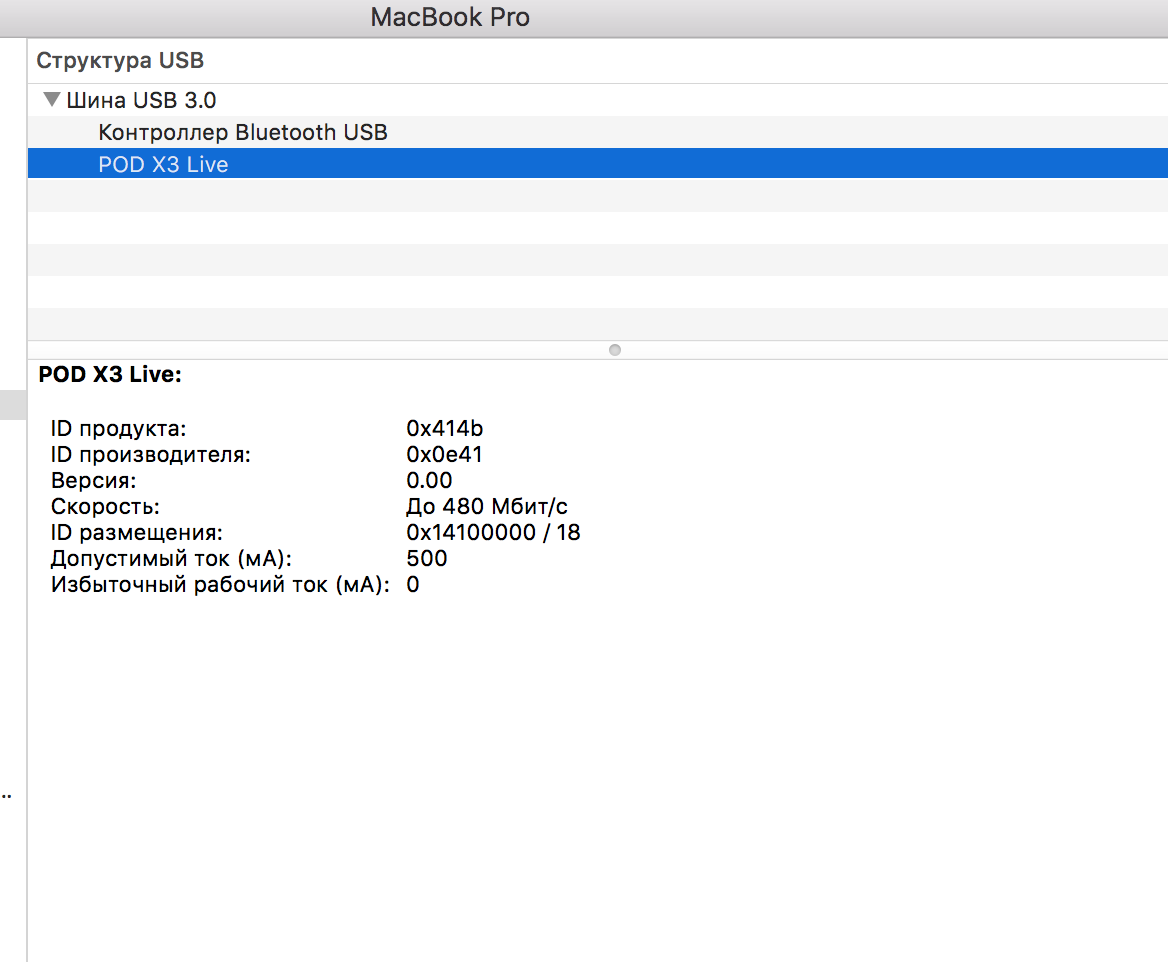This screenshot has width=1168, height=962.
Task: Click the pane divider handle dot
Action: (x=615, y=350)
